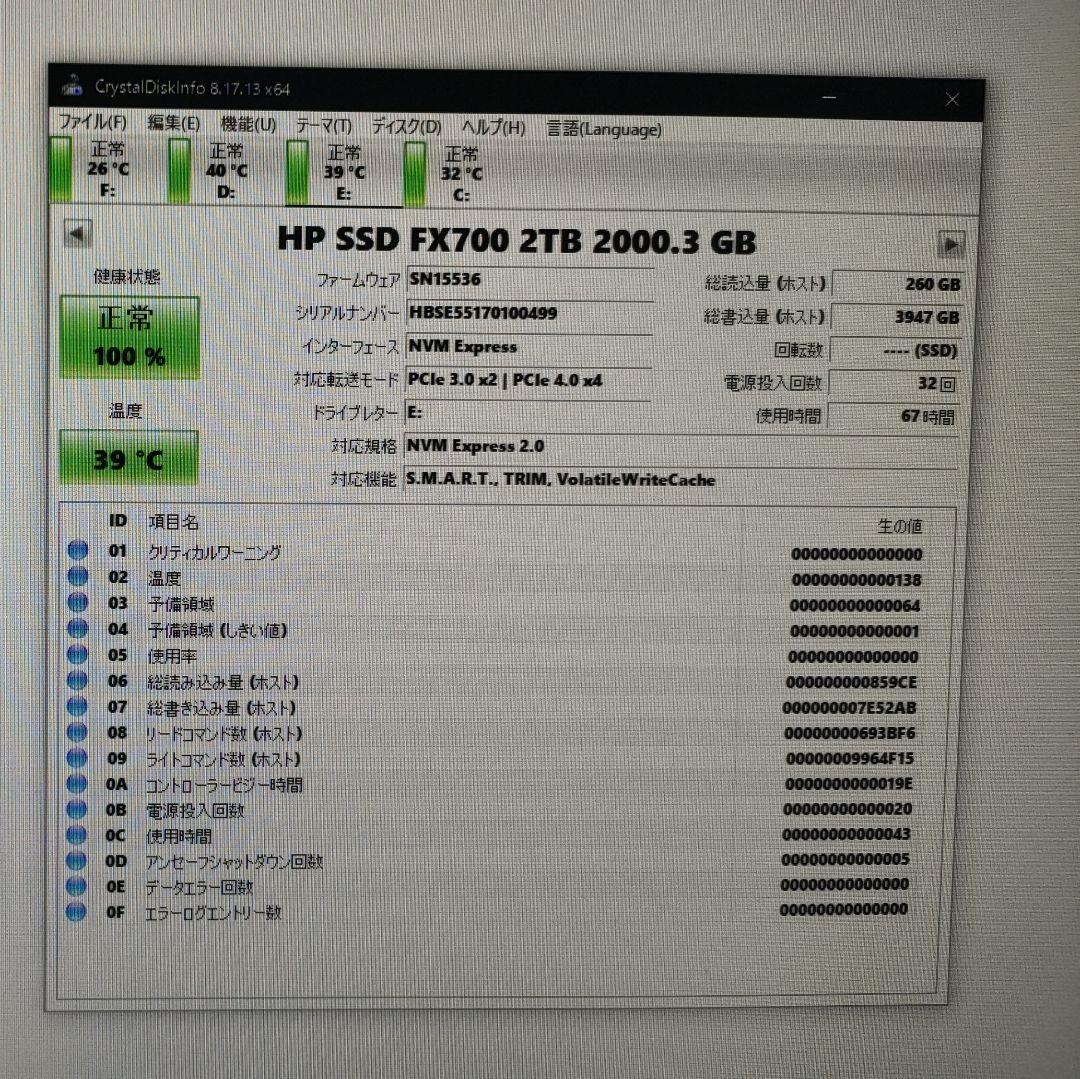Open the ヘルプ(H) menu
The height and width of the screenshot is (1079, 1080).
(492, 128)
